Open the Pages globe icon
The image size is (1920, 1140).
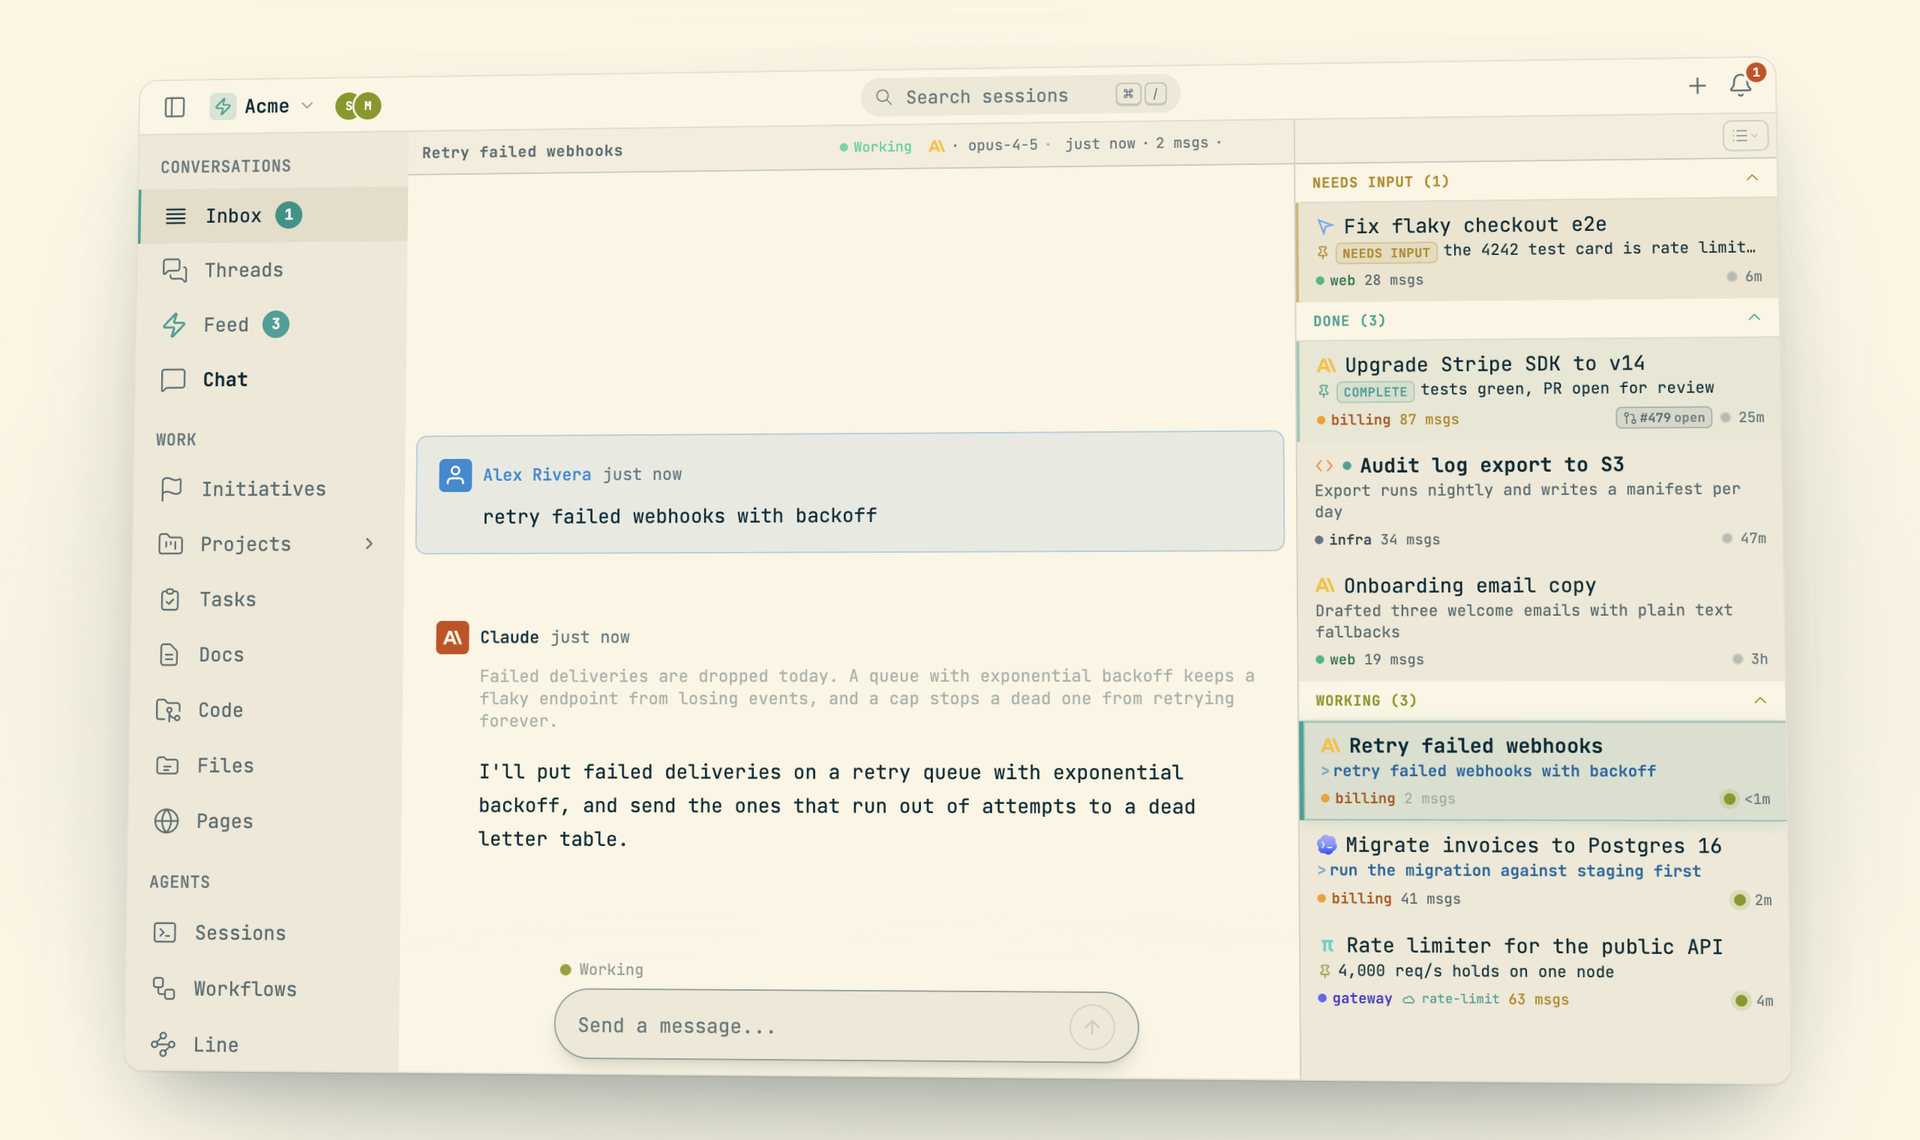tap(166, 821)
